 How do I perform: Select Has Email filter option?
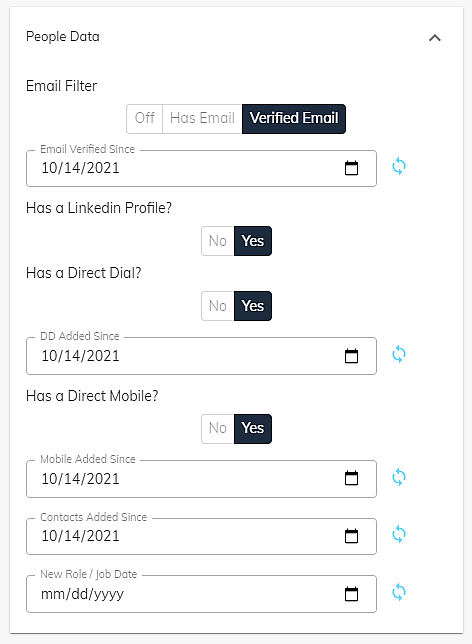[202, 119]
